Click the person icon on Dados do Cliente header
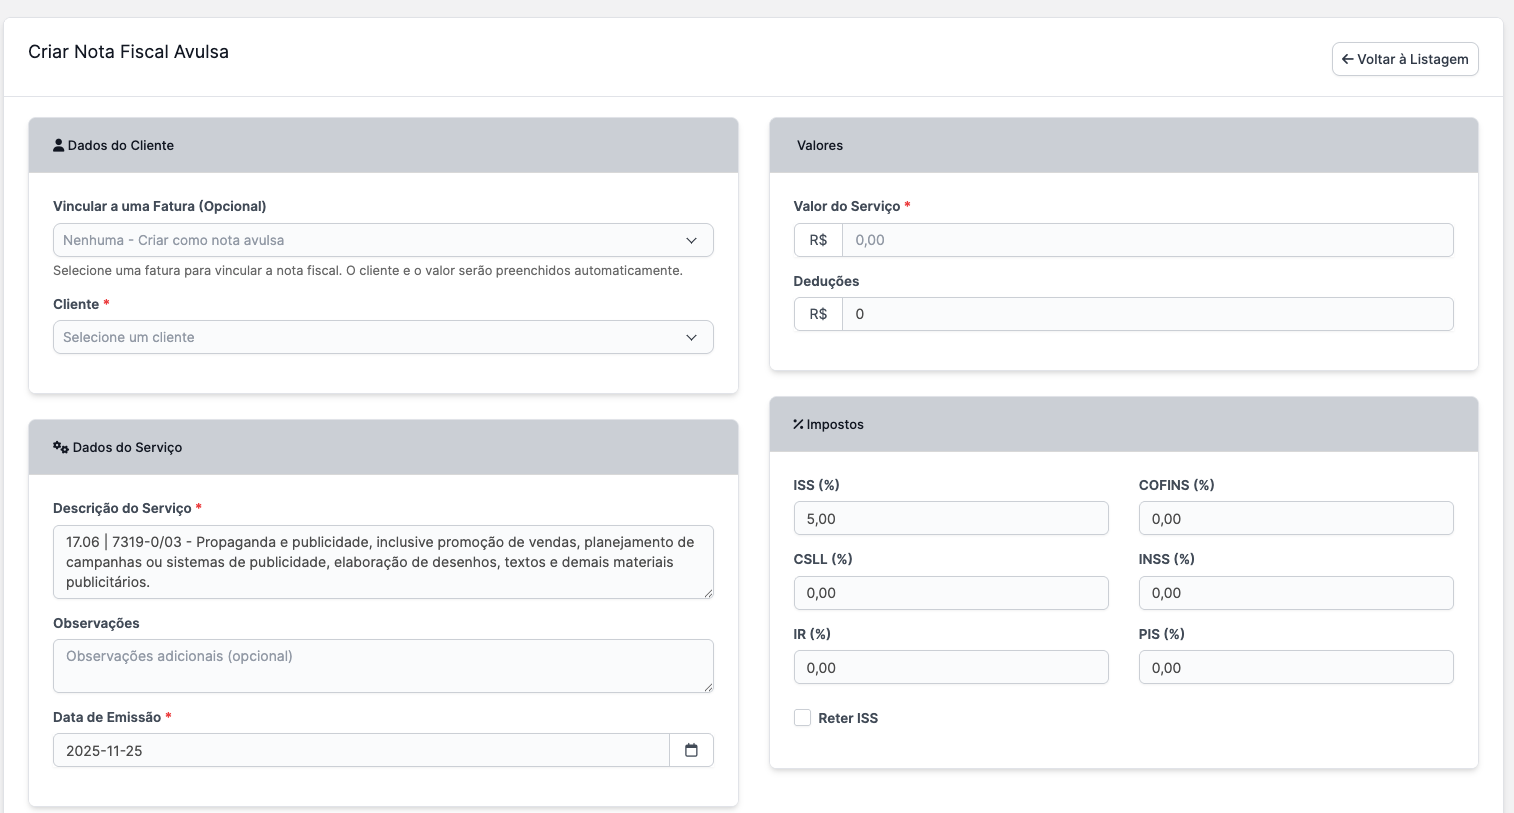The width and height of the screenshot is (1514, 813). click(x=58, y=144)
